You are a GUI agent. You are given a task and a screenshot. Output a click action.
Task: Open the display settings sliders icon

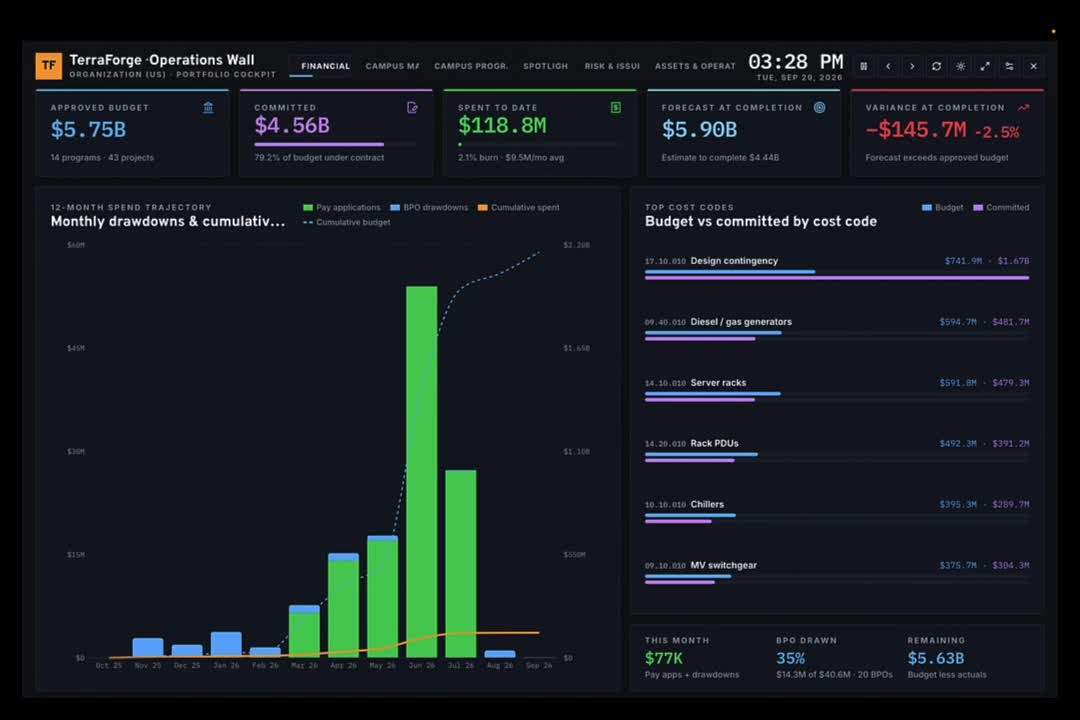[1009, 66]
